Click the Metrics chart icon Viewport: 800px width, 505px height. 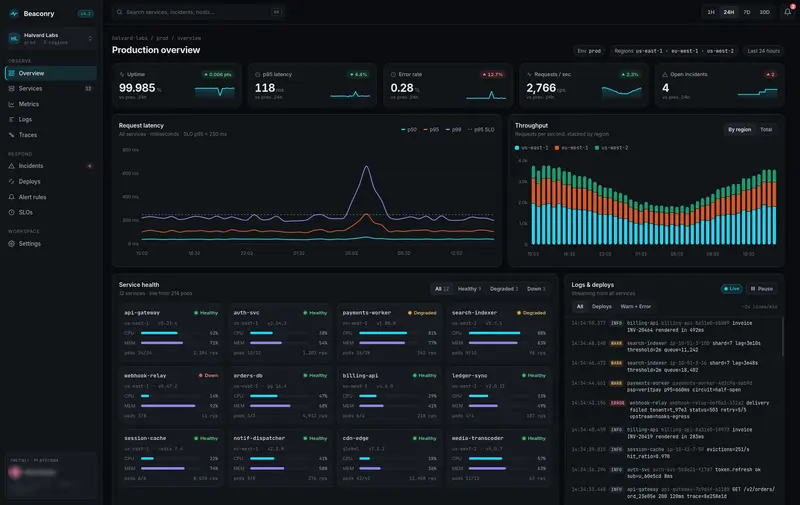pyautogui.click(x=12, y=104)
